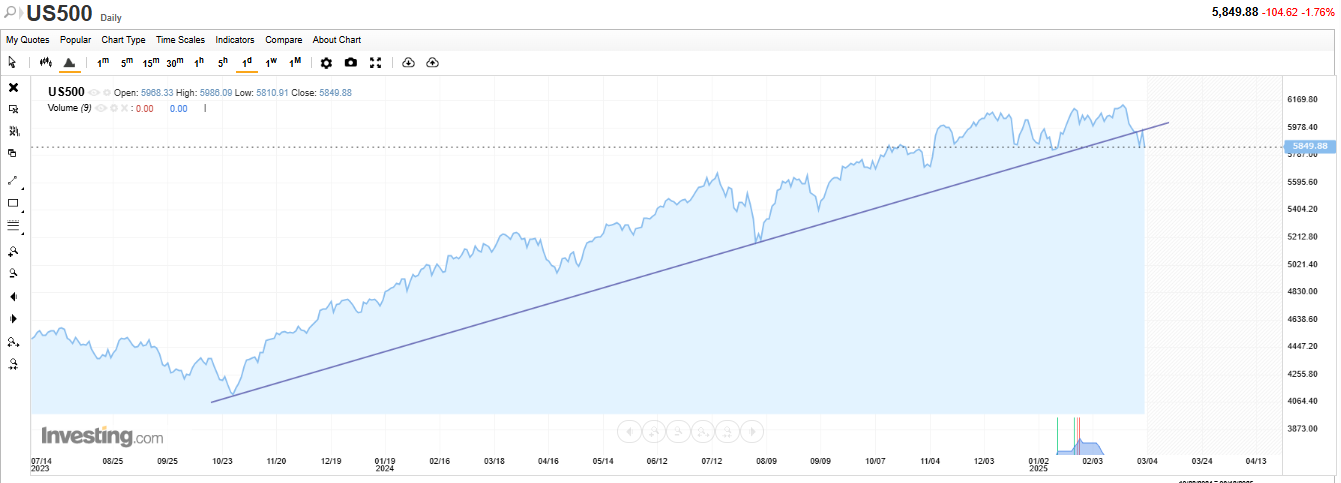Open the Chart Type menu

(123, 40)
